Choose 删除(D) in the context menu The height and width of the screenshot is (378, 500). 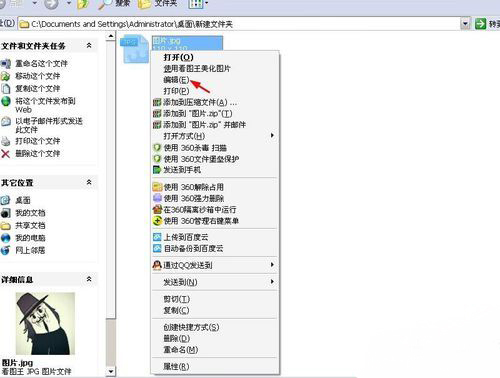(x=176, y=339)
